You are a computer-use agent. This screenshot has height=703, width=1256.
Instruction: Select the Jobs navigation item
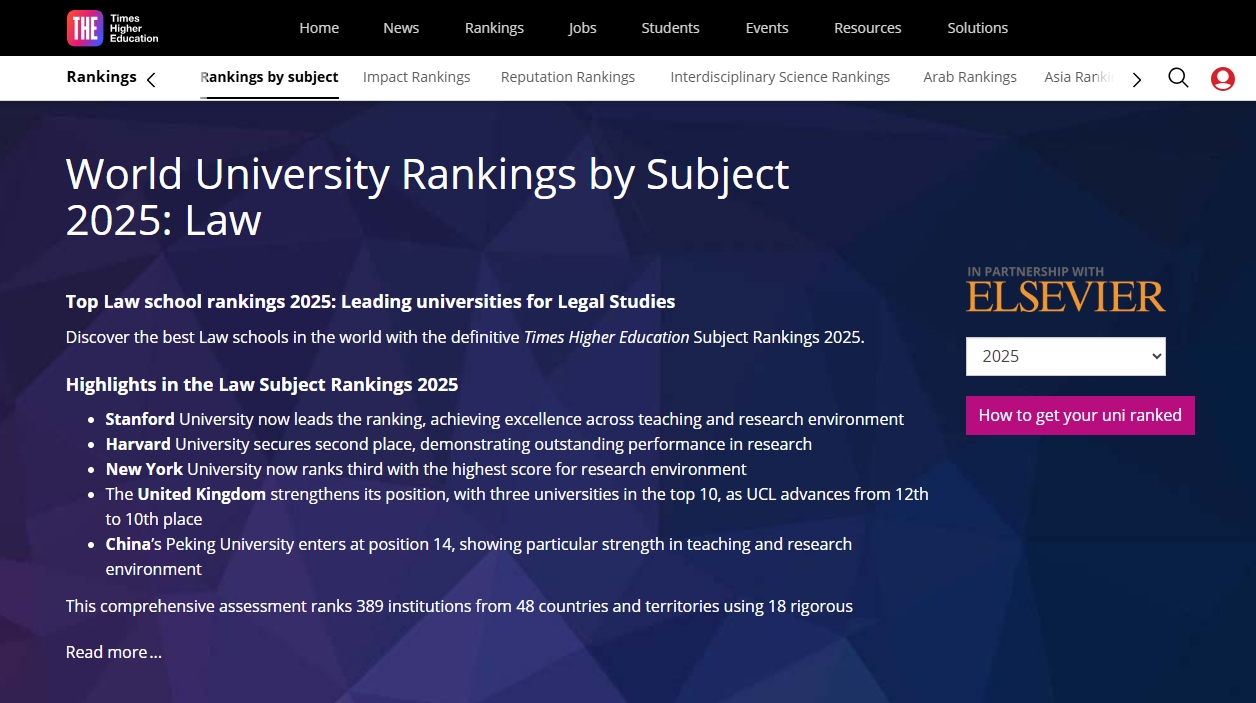(582, 28)
